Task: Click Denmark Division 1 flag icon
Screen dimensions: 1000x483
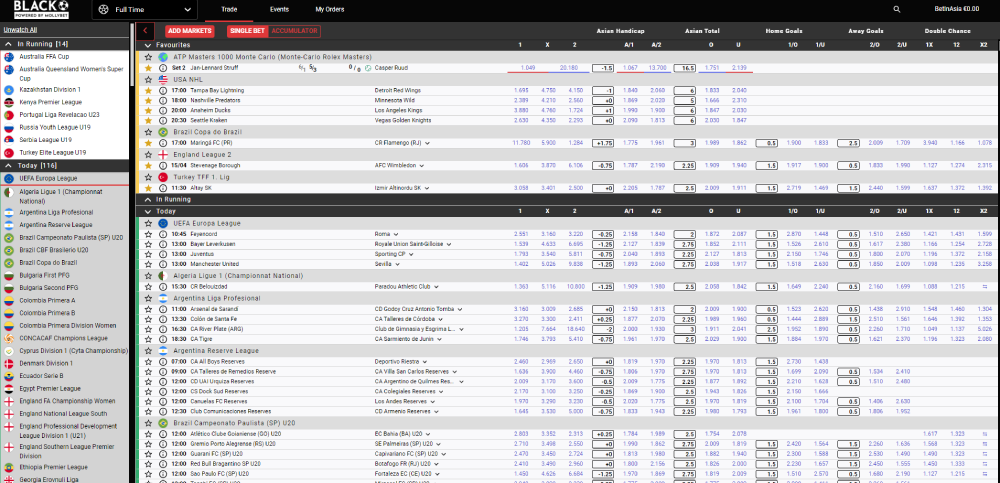Action: coord(9,363)
